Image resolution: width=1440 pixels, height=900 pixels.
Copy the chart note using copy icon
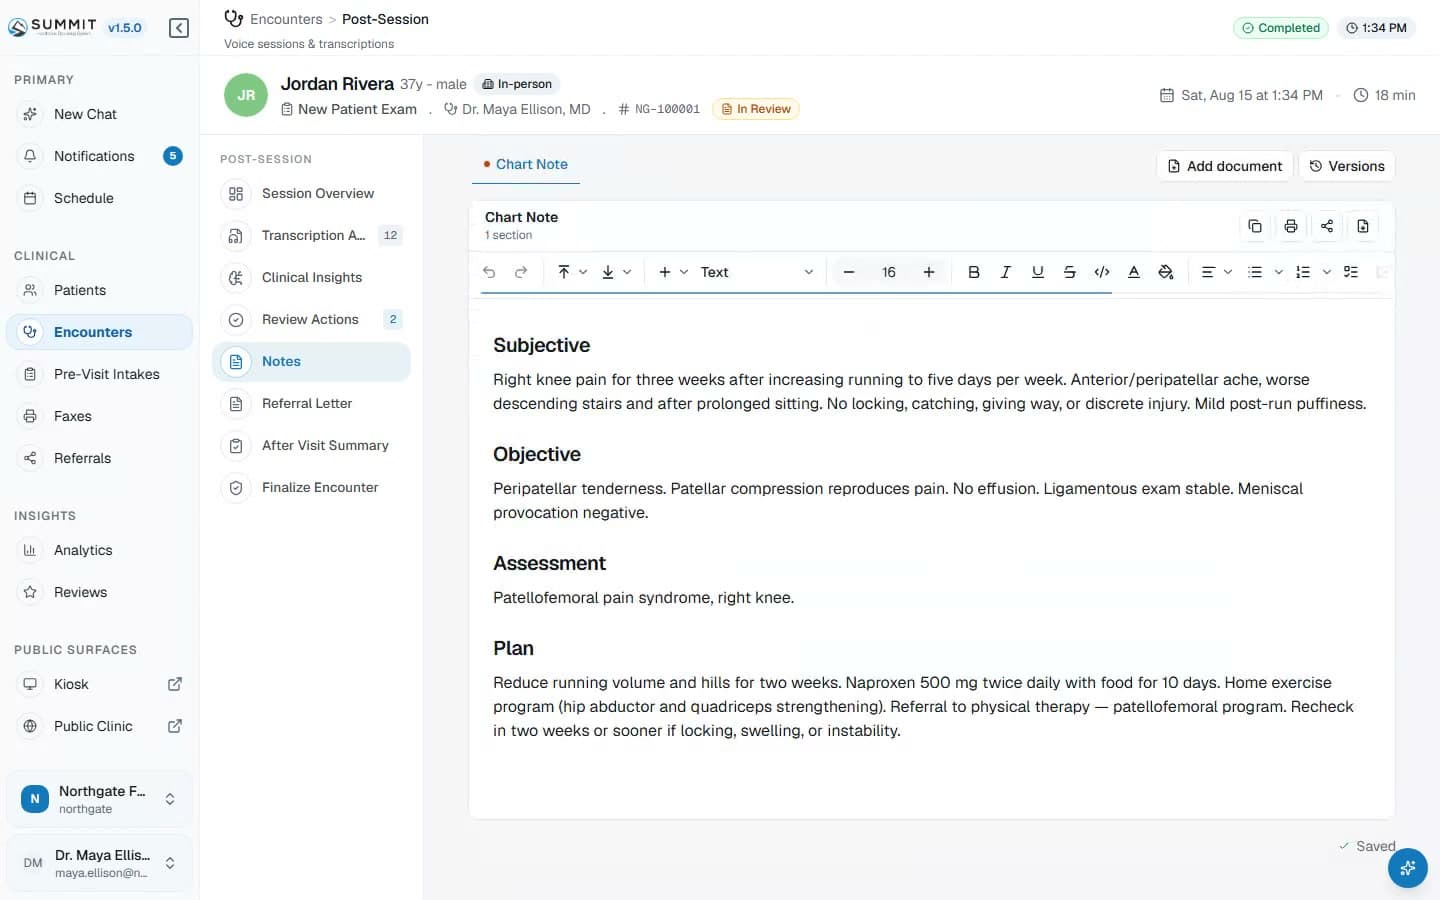(1255, 226)
